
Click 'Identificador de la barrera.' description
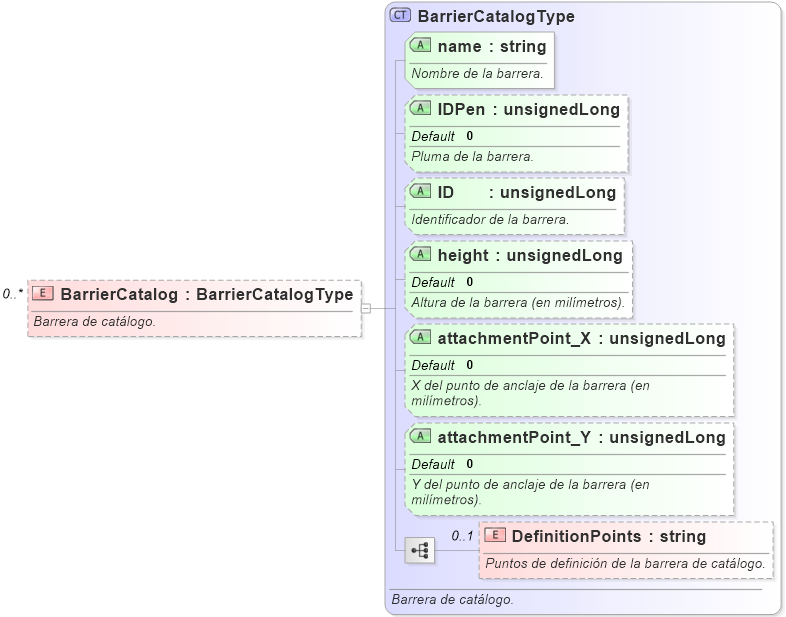pyautogui.click(x=490, y=219)
